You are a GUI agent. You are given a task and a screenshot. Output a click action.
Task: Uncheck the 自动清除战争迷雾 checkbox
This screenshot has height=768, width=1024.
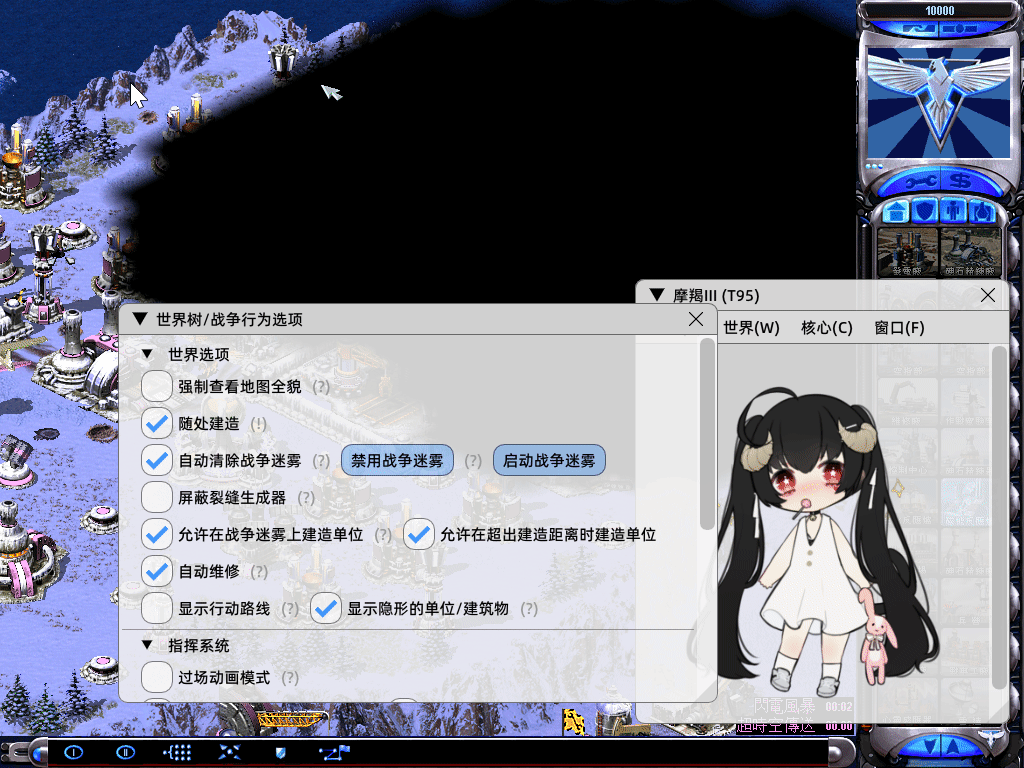tap(157, 460)
